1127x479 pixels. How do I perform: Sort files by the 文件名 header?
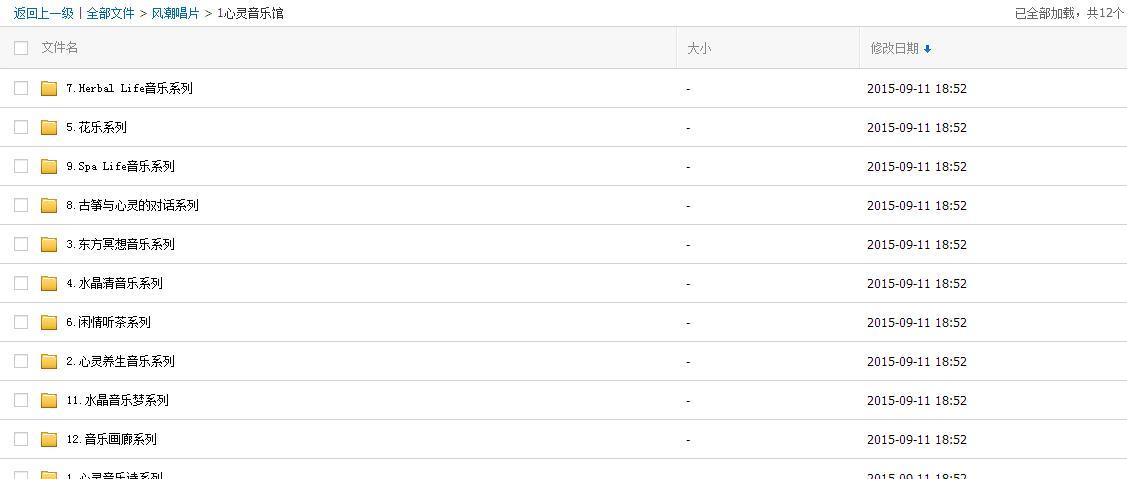60,47
